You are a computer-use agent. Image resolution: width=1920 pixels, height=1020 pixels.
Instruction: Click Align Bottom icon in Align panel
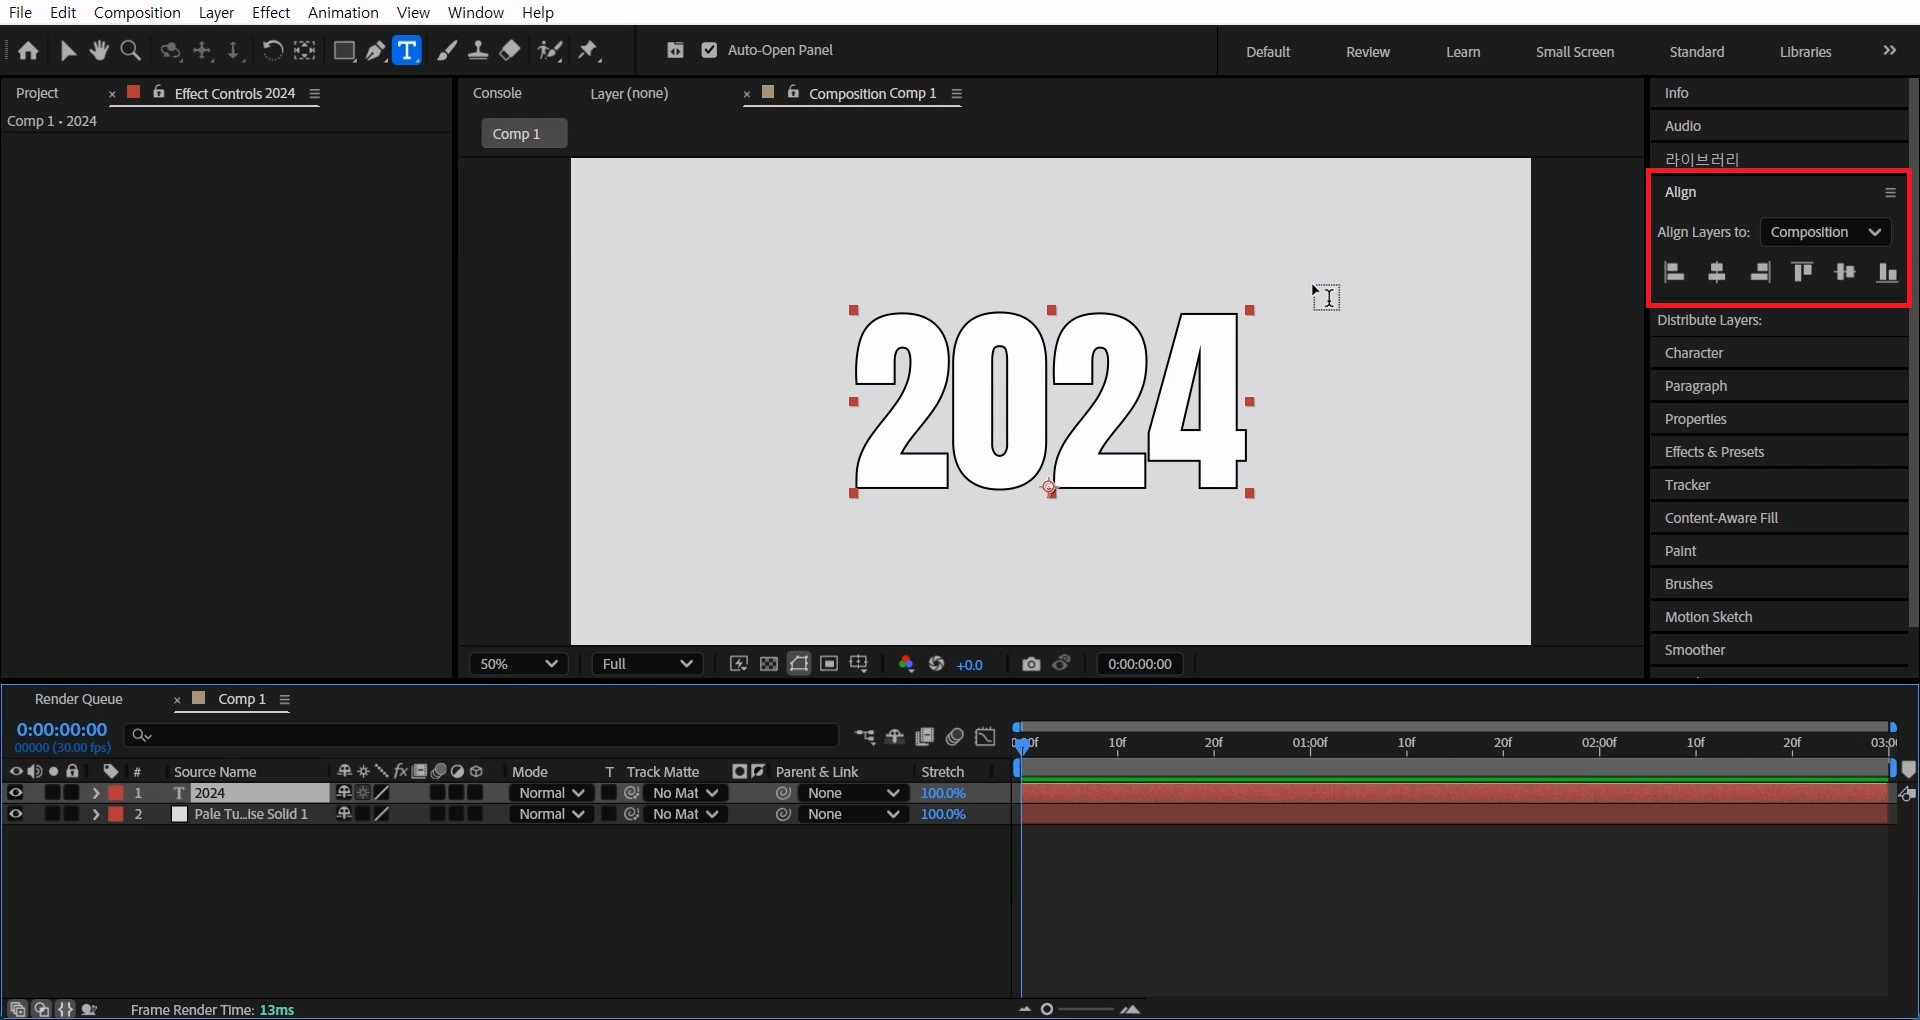(x=1887, y=272)
